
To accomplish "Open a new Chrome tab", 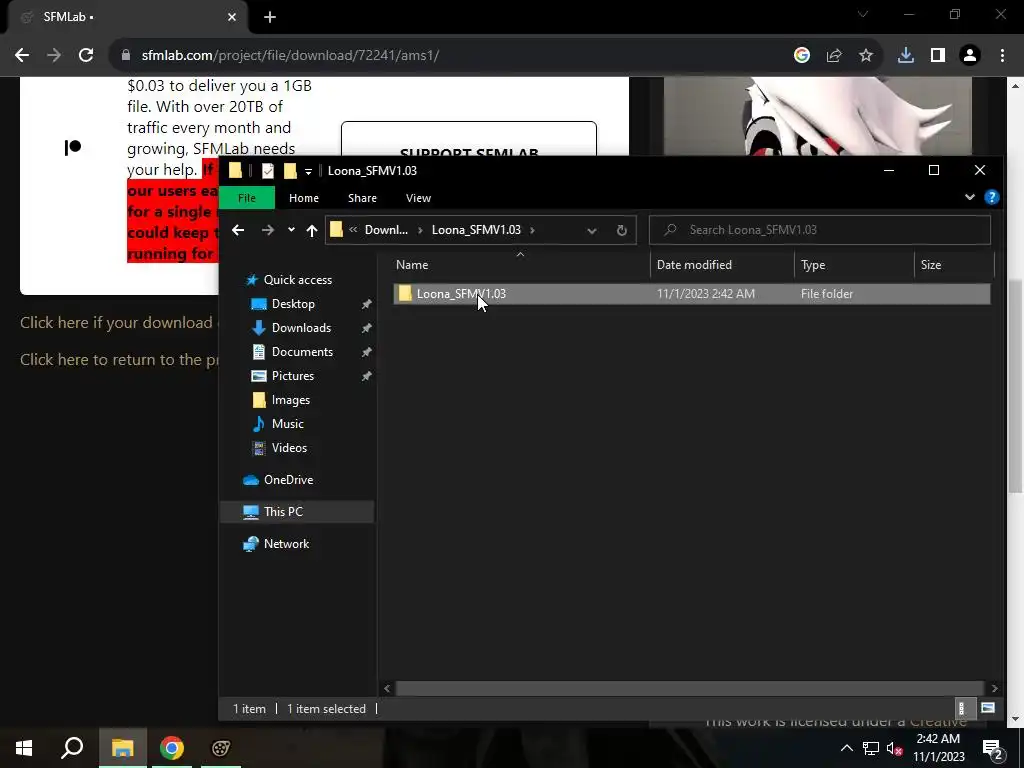I will pos(270,18).
